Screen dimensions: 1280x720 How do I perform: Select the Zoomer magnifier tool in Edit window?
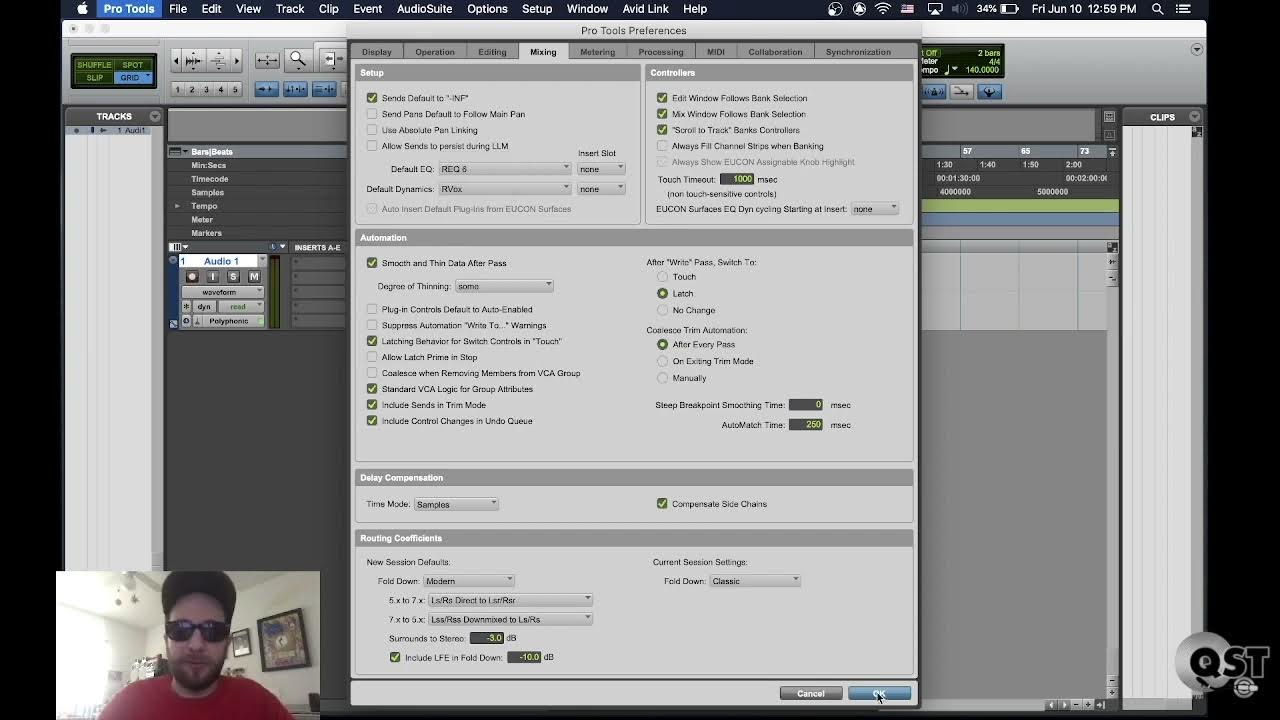pos(298,60)
